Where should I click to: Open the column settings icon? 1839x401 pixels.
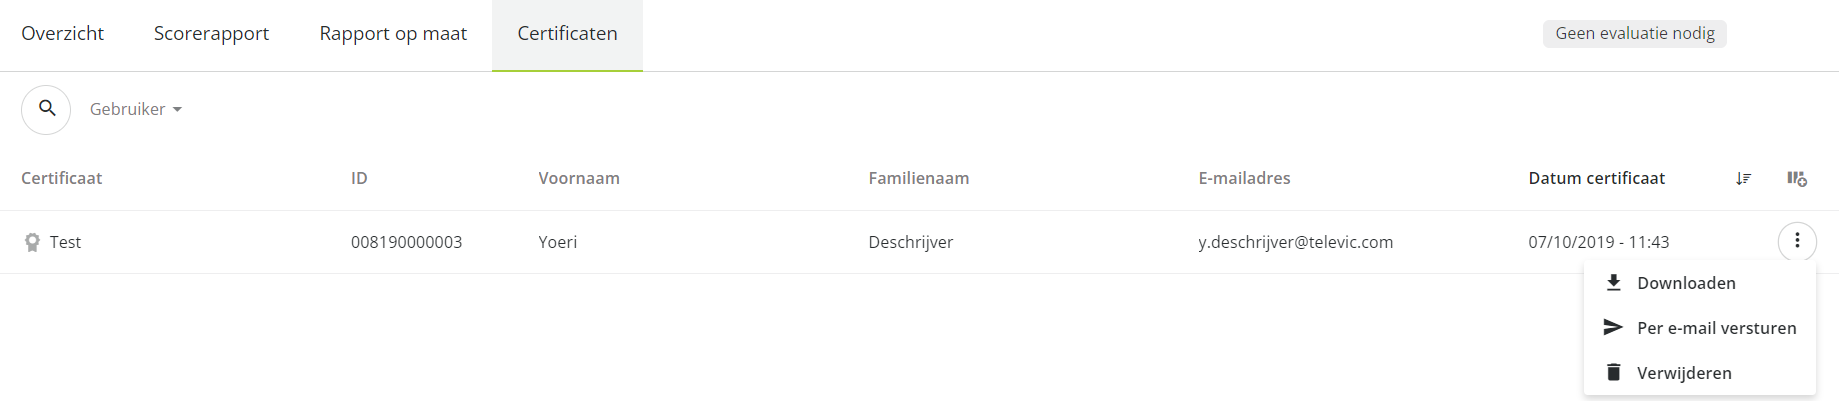(1797, 178)
